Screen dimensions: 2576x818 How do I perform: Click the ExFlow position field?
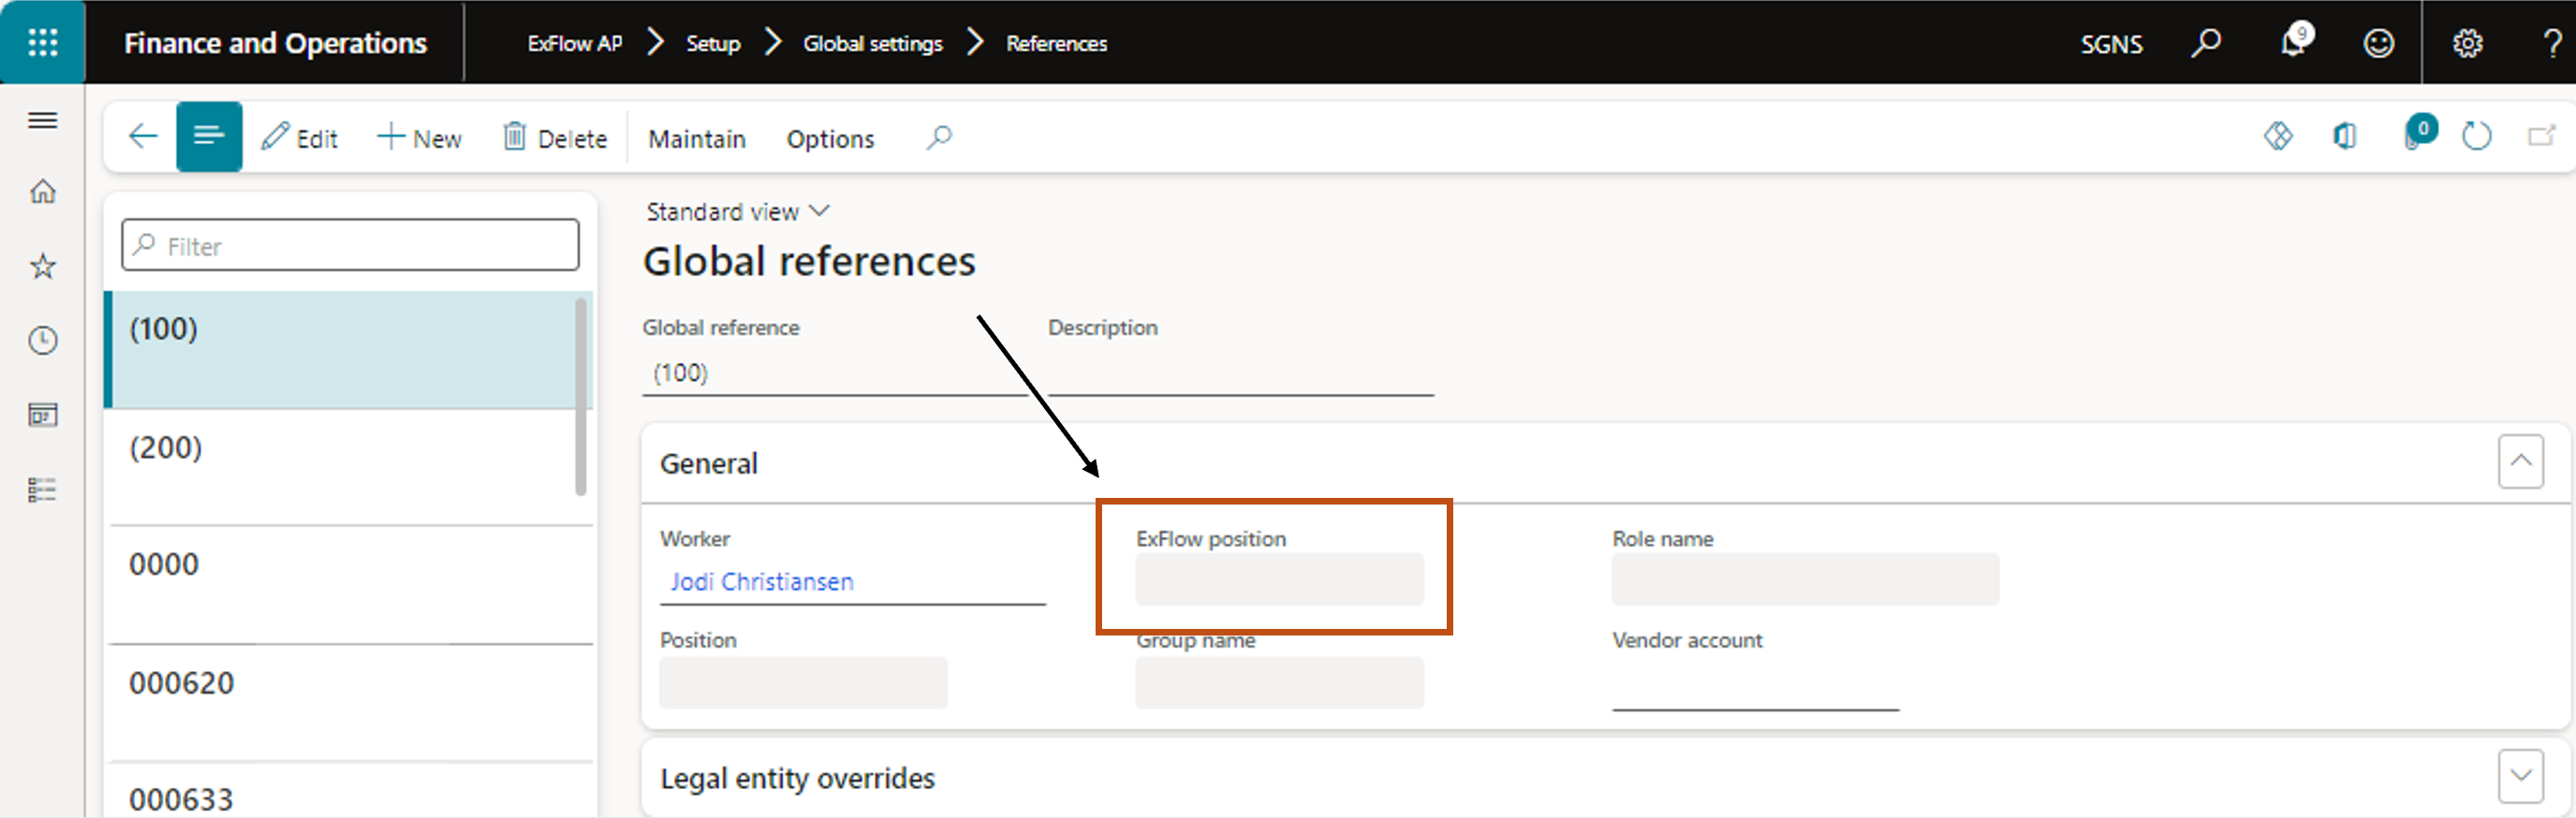point(1279,579)
